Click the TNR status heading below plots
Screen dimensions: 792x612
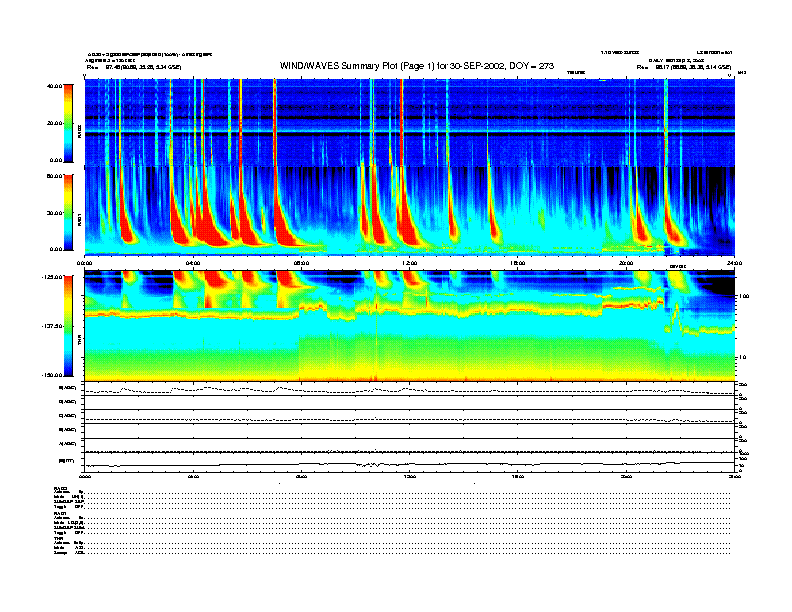[58, 538]
